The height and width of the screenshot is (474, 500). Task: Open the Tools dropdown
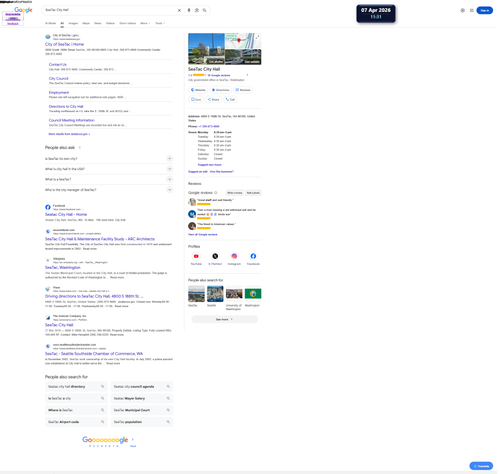[x=160, y=23]
